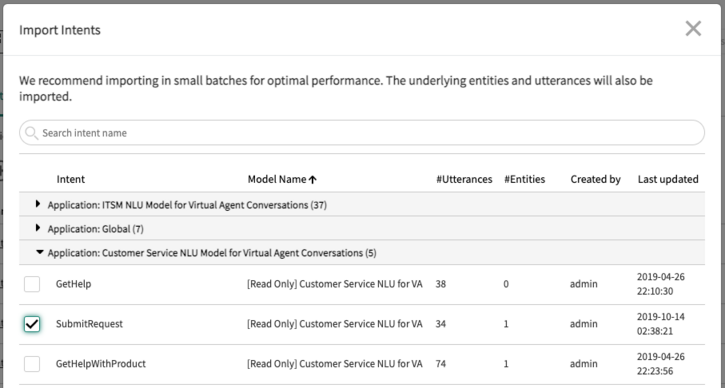Expand the ITSM NLU Model application group
Screen dimensions: 725x388
coord(38,204)
